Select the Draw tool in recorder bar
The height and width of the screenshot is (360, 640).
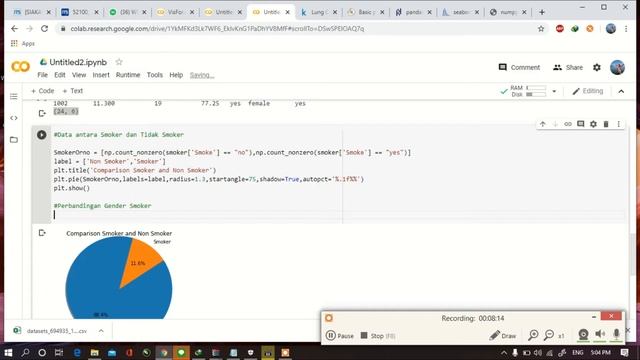pos(503,336)
